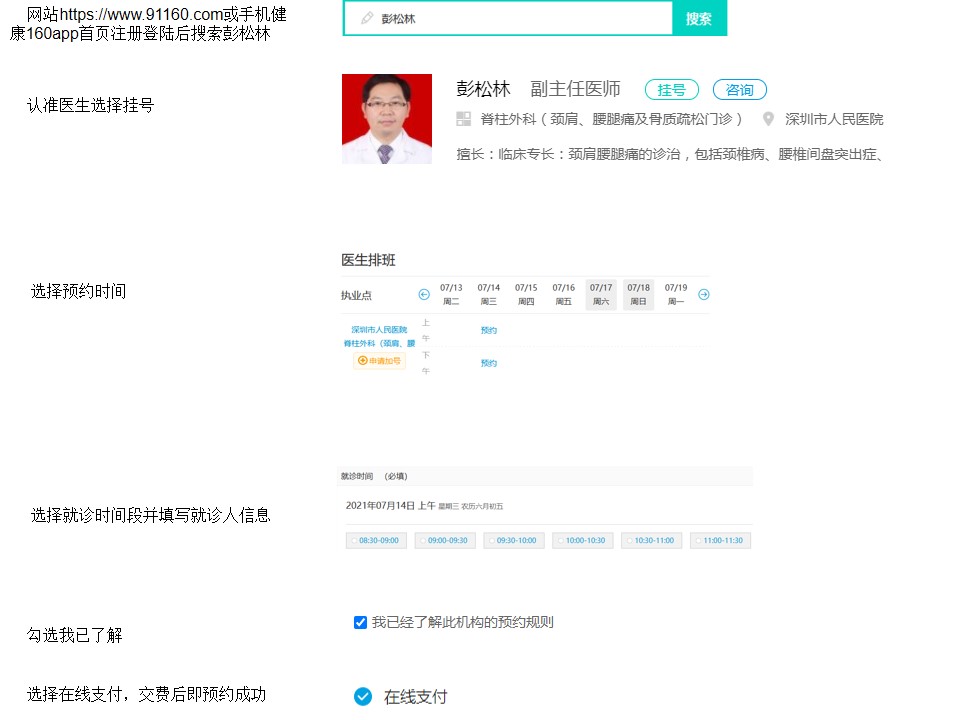This screenshot has width=960, height=720.
Task: Click the pencil icon in search box
Action: 367,18
